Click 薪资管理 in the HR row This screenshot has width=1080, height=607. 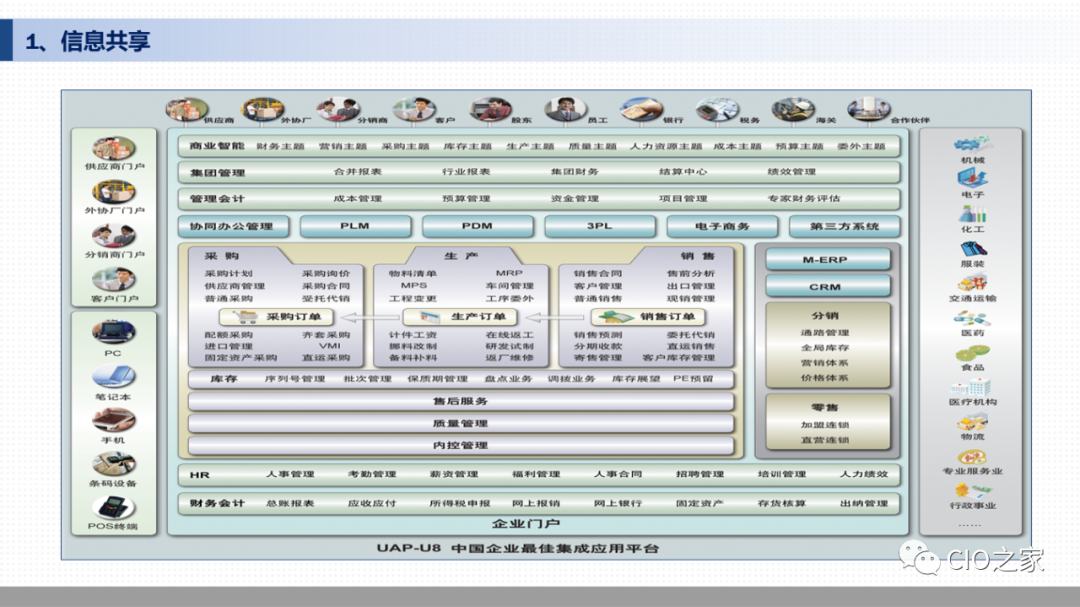(x=454, y=474)
